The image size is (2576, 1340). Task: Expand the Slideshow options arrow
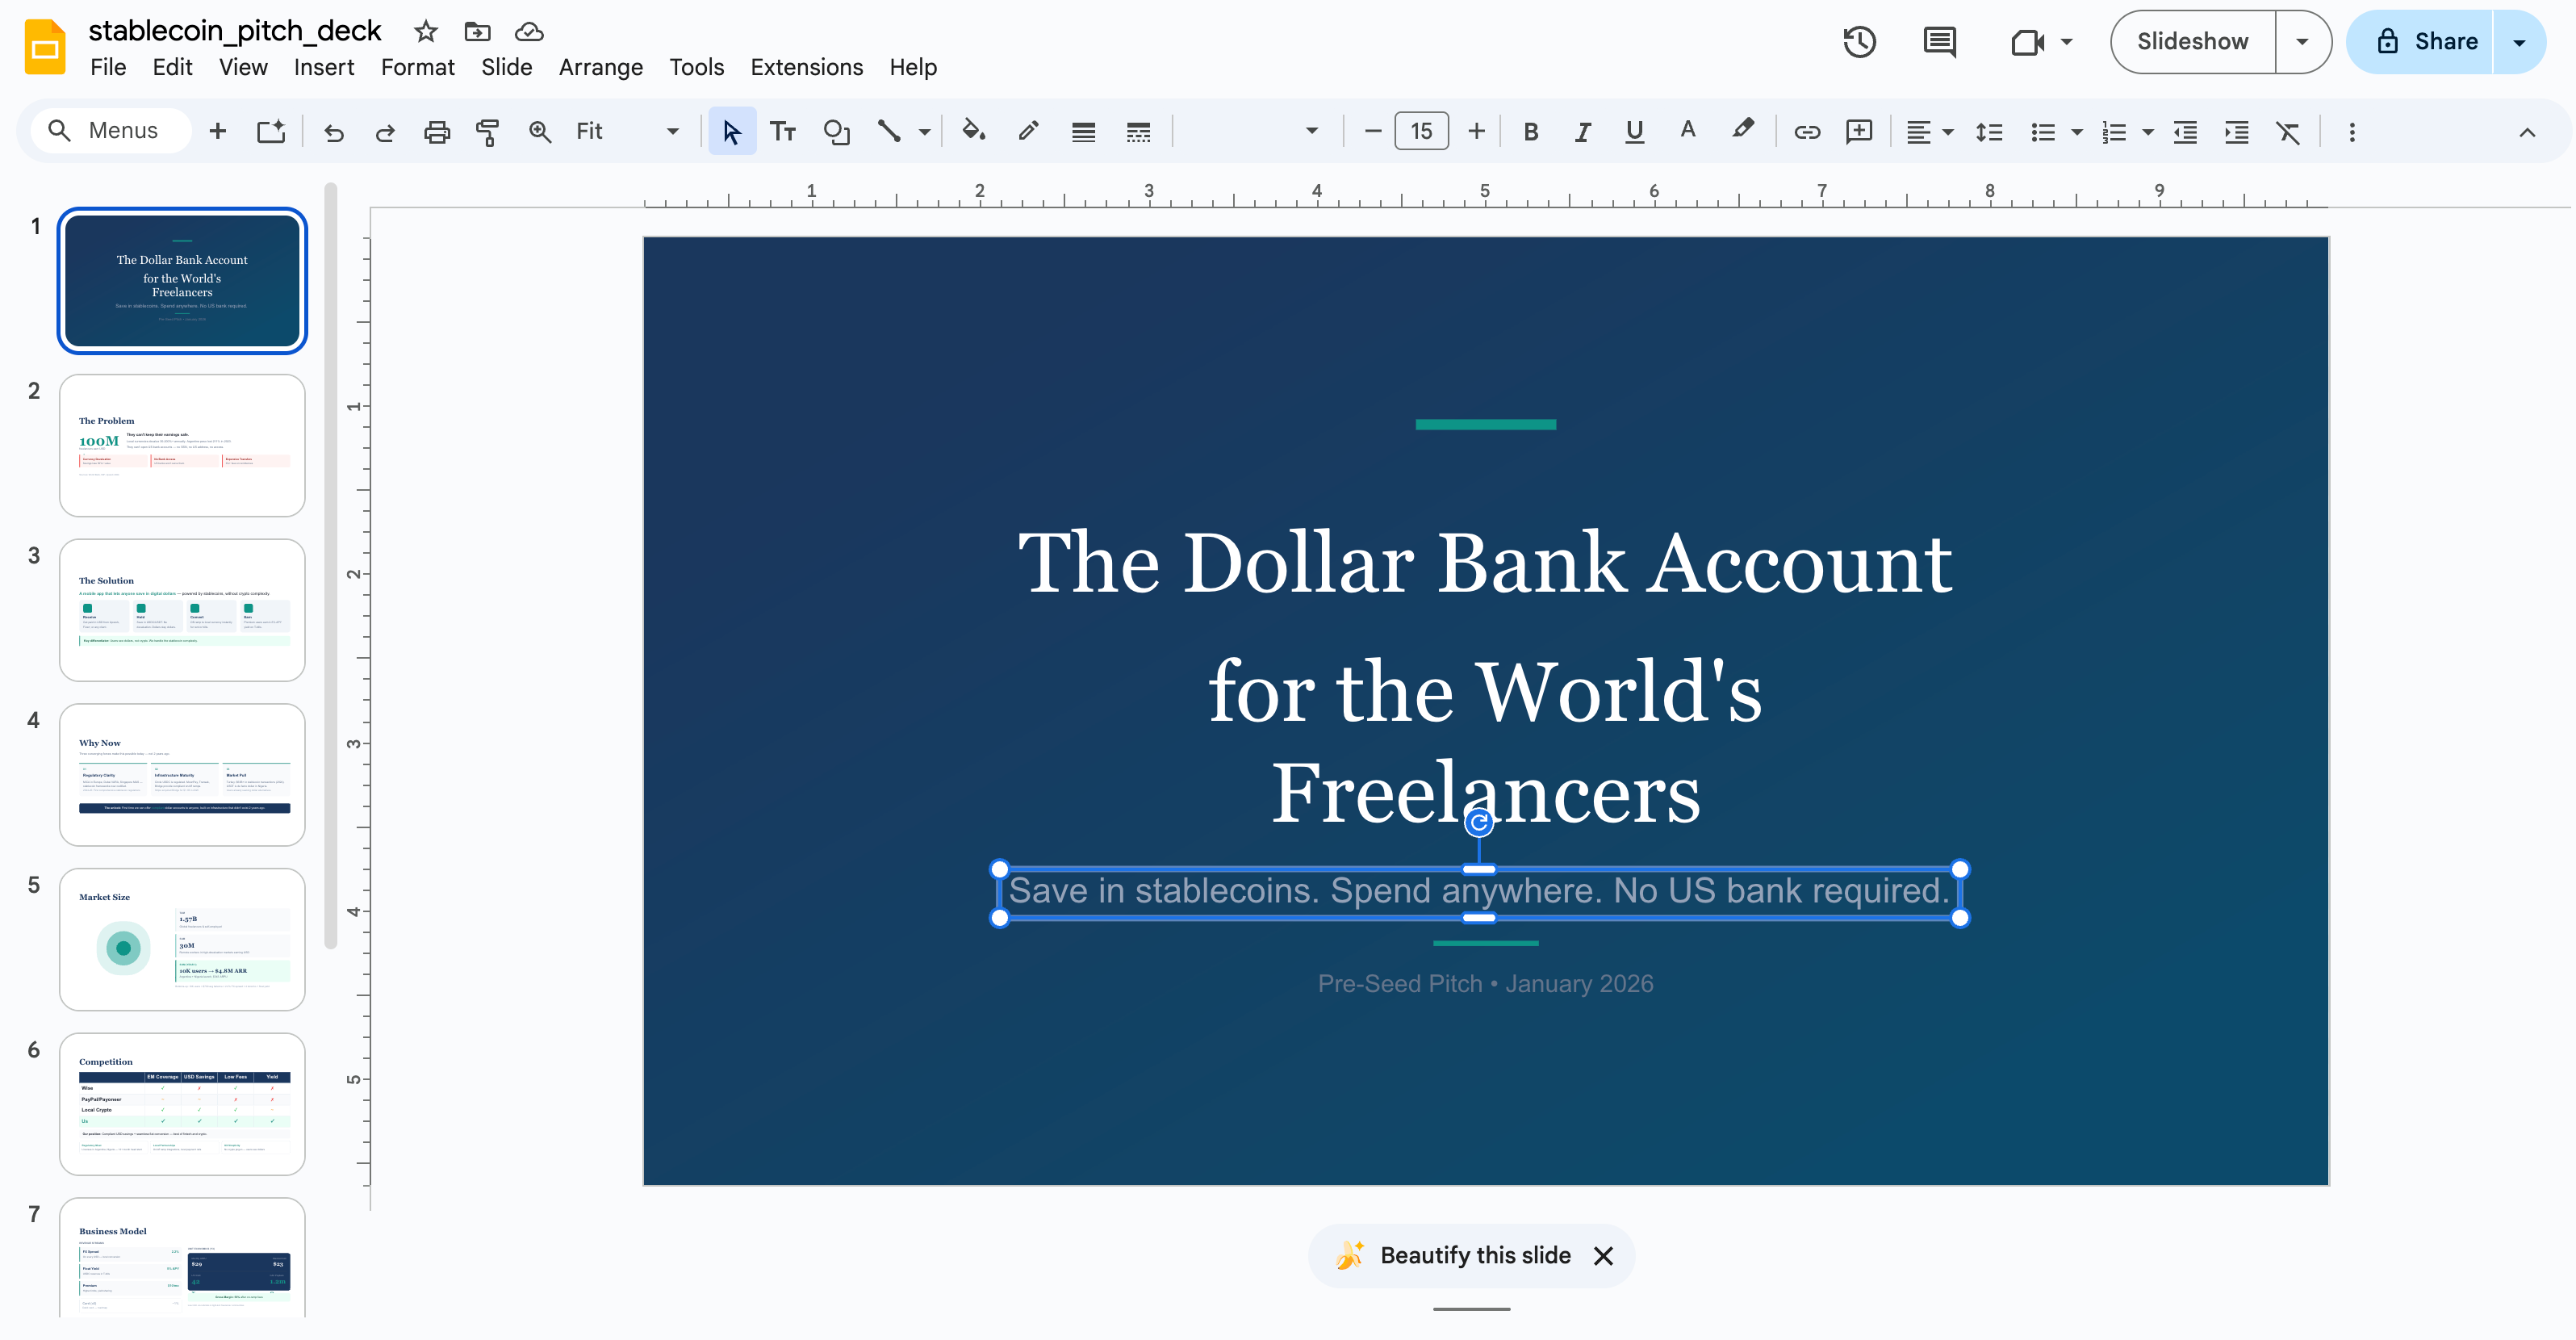(x=2302, y=42)
